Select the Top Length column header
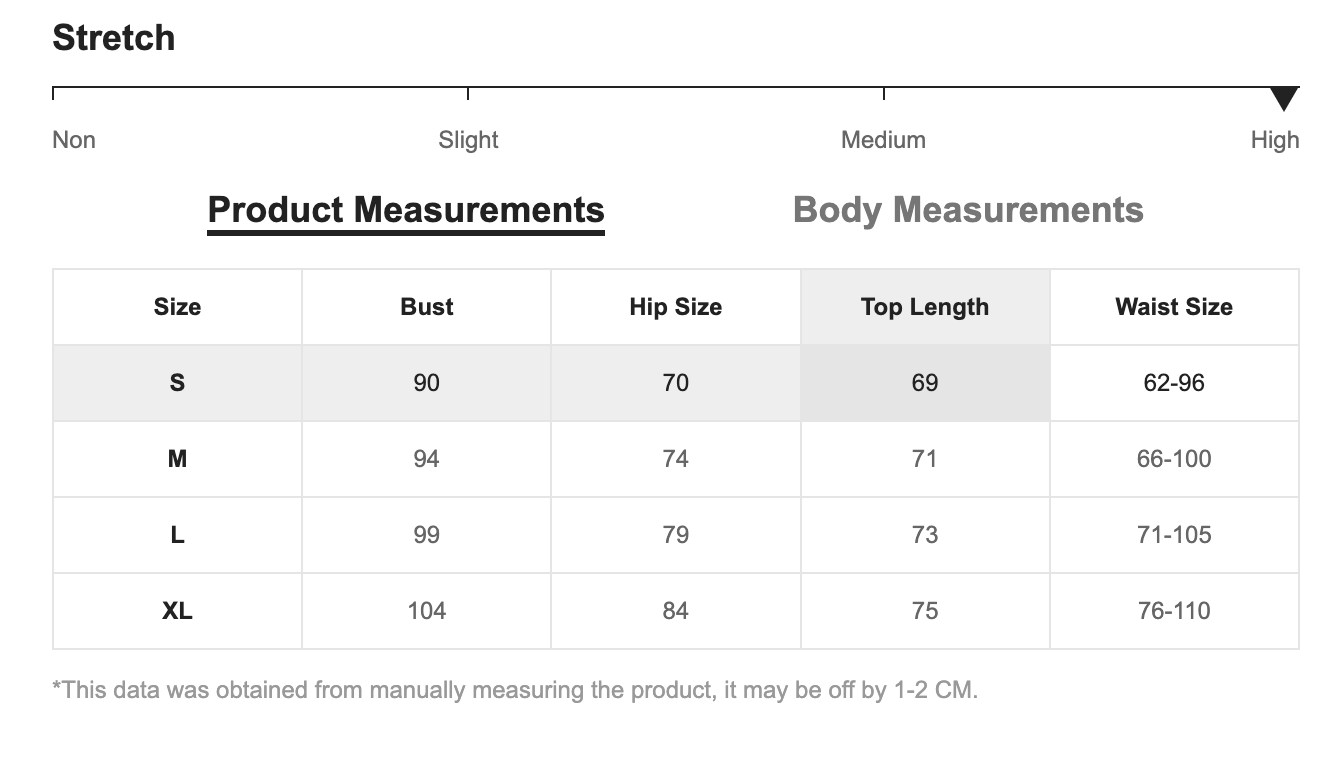 [x=924, y=307]
